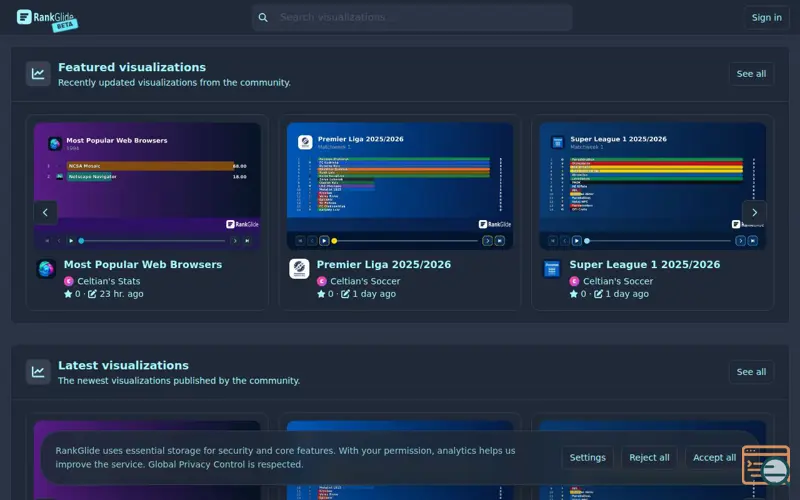Open the Most Popular Web Browsers title link

[143, 264]
